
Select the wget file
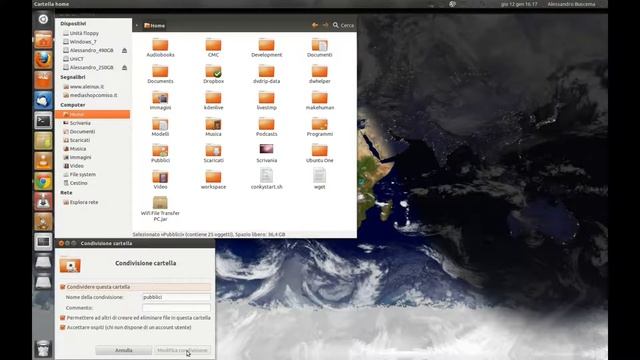[320, 179]
